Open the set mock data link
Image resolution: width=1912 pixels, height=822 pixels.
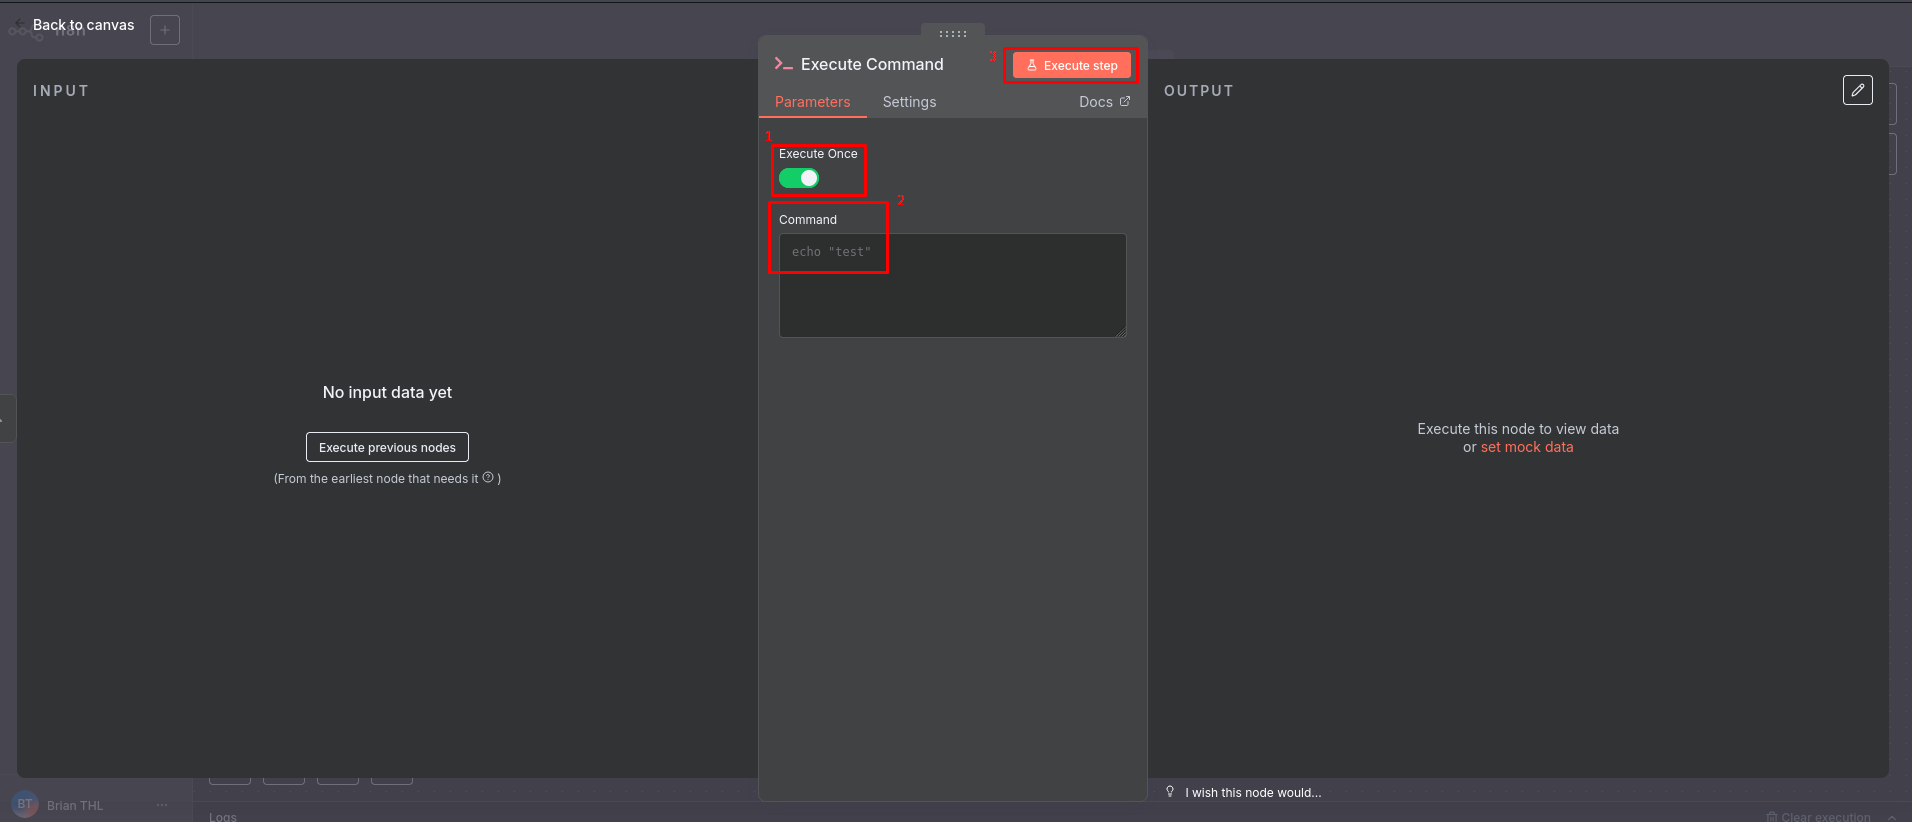click(x=1526, y=447)
